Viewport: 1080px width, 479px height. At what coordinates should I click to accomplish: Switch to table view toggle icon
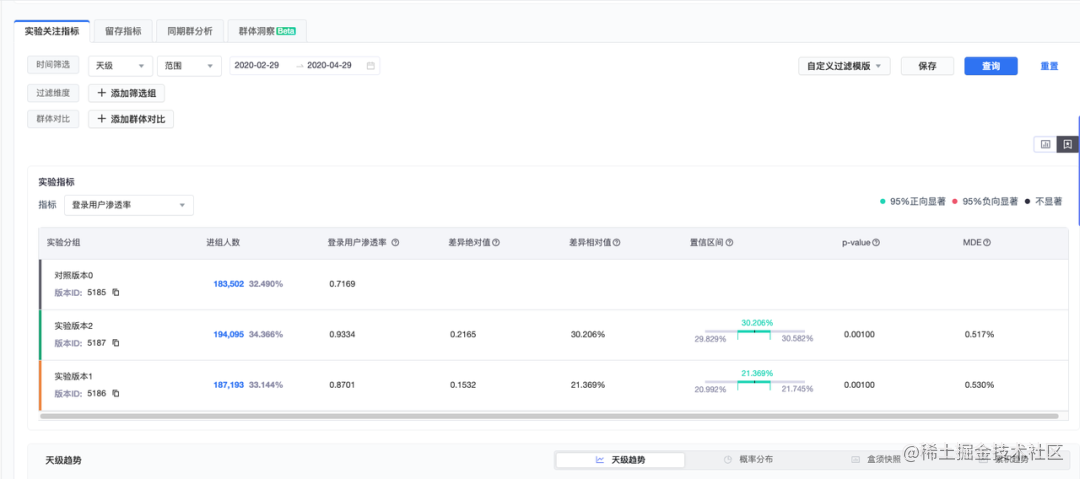tap(1067, 144)
